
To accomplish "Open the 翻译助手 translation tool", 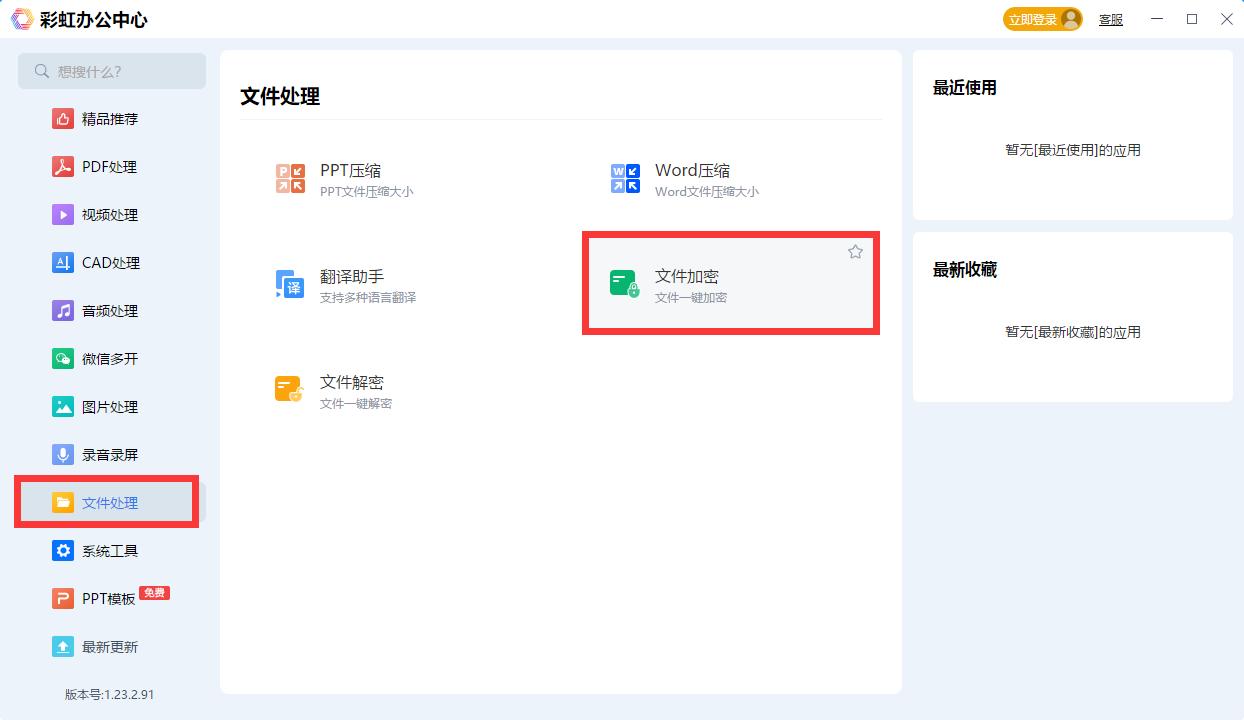I will click(x=345, y=286).
